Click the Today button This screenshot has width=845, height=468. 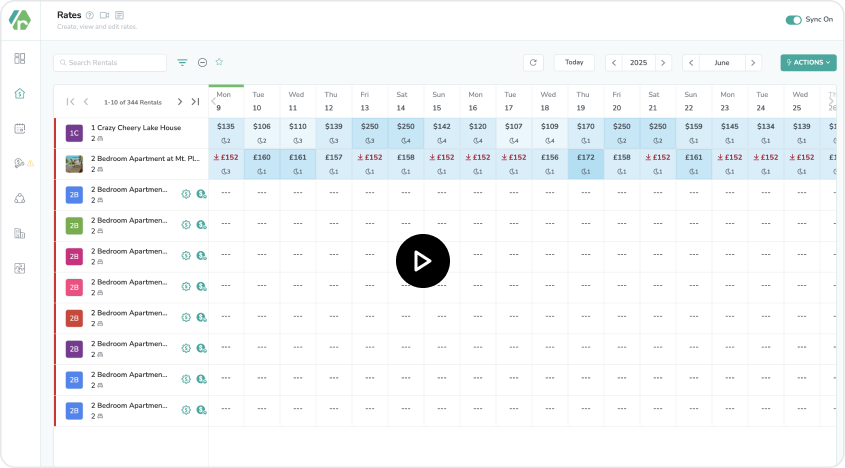[x=574, y=62]
